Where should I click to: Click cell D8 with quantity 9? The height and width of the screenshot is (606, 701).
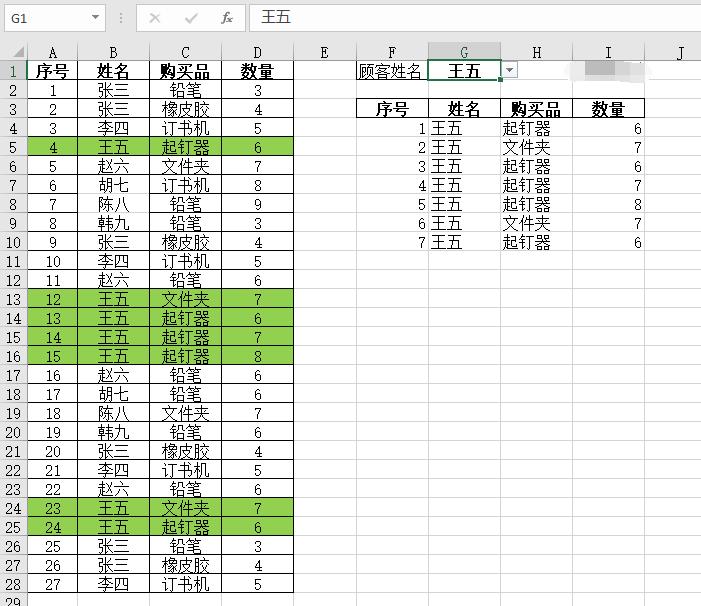point(258,204)
